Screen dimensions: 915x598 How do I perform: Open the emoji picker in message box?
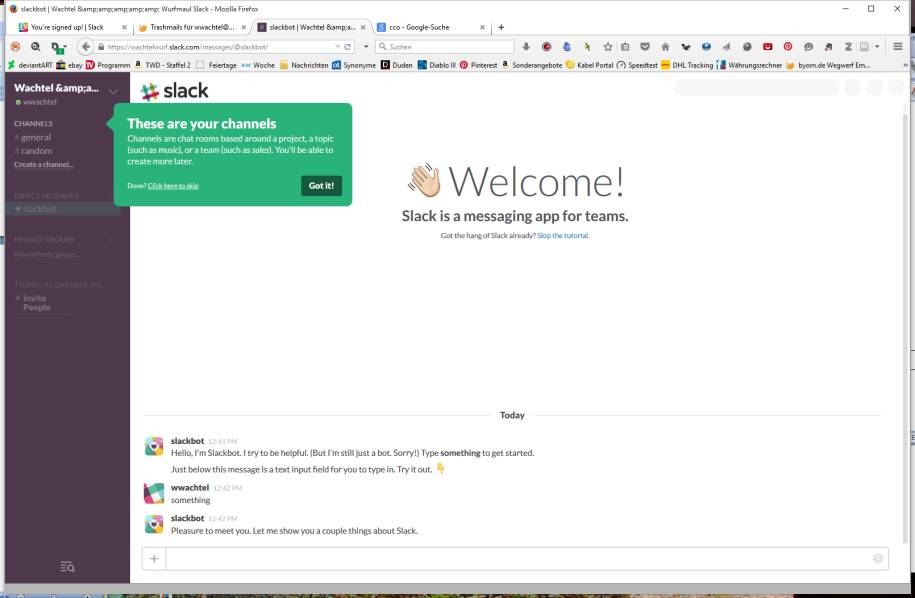(877, 558)
